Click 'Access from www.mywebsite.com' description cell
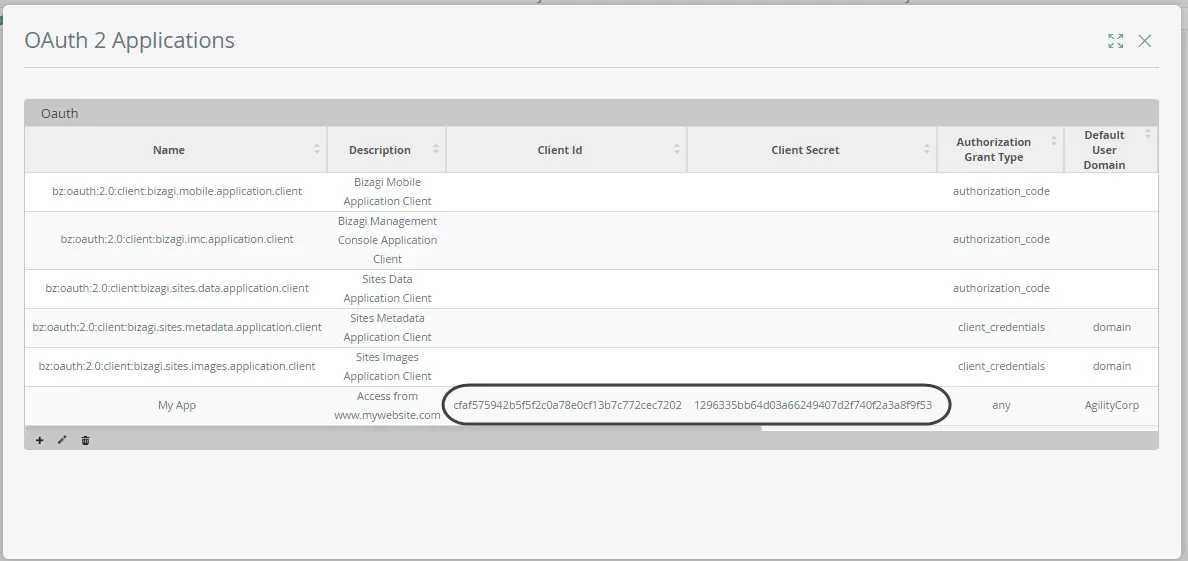The image size is (1188, 561). [x=387, y=406]
